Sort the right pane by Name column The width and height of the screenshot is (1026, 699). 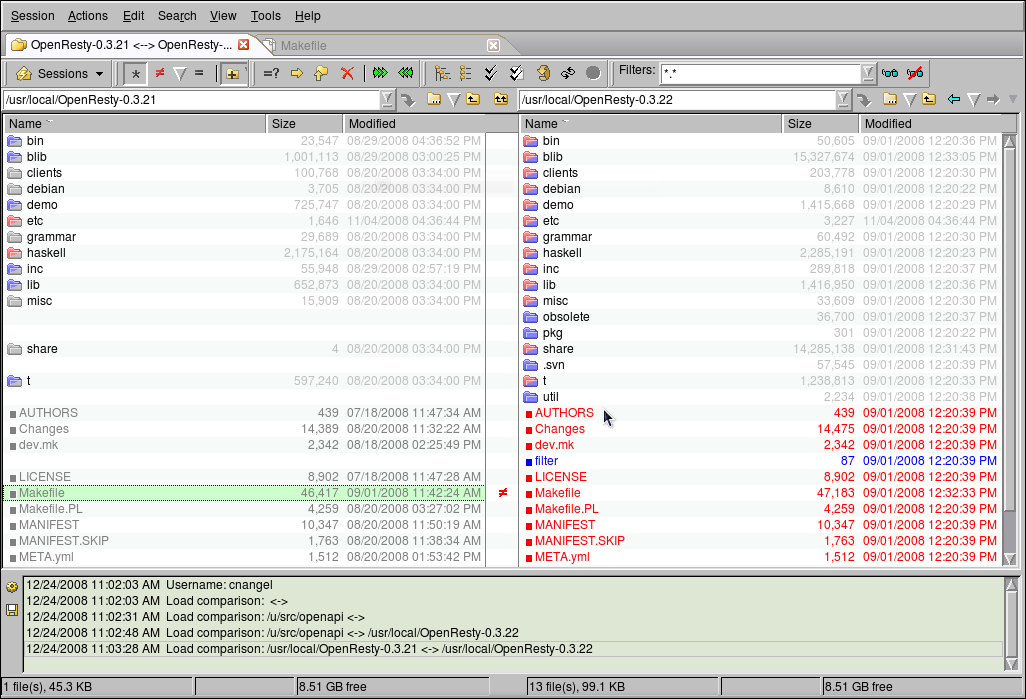(651, 124)
